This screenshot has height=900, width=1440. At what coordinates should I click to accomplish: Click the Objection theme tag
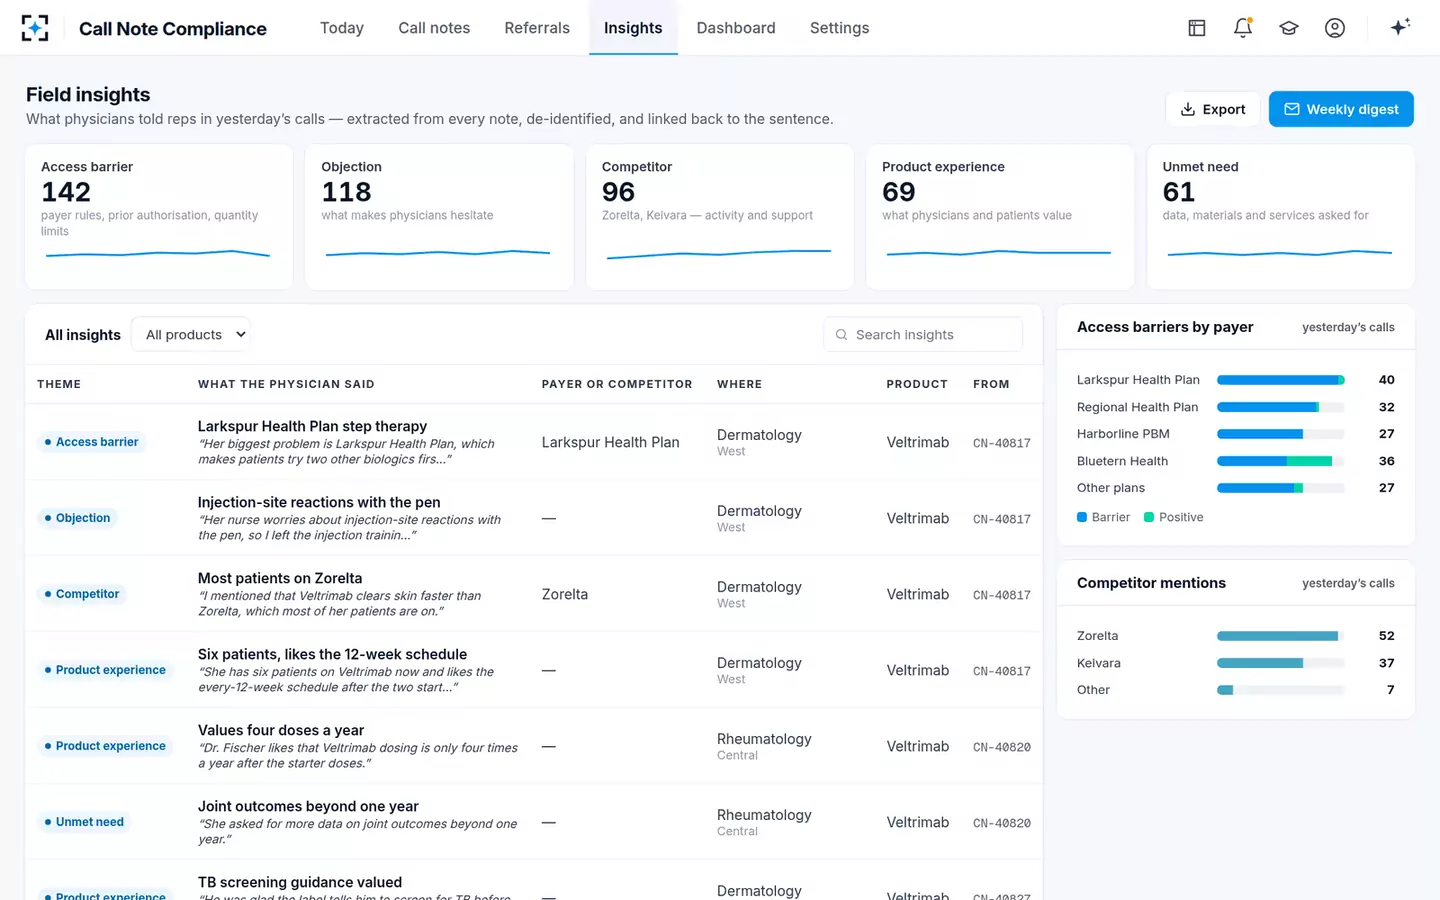(x=78, y=518)
